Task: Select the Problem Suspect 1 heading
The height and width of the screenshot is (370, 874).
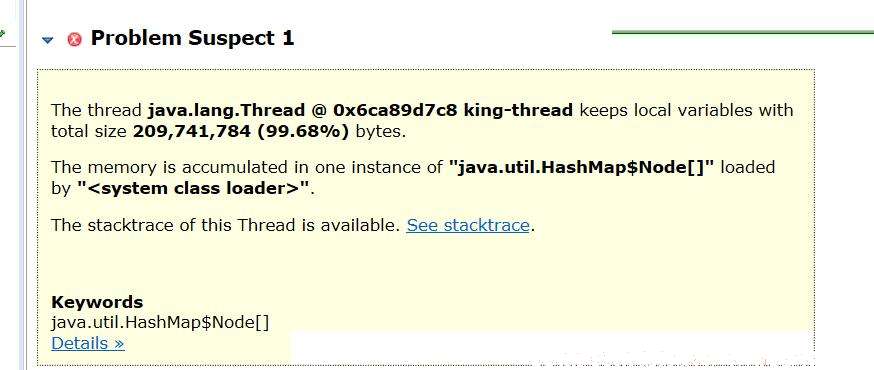Action: tap(192, 38)
